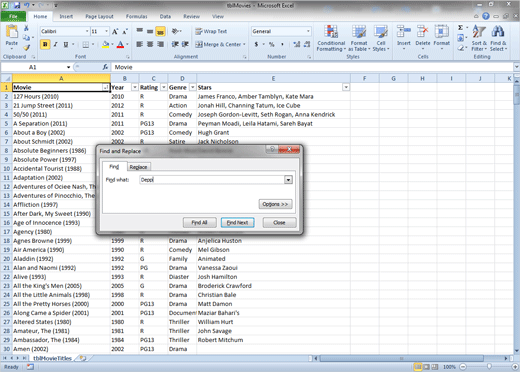Viewport: 520px width, 372px height.
Task: Open the Replace tab in Find dialog
Action: coord(138,167)
